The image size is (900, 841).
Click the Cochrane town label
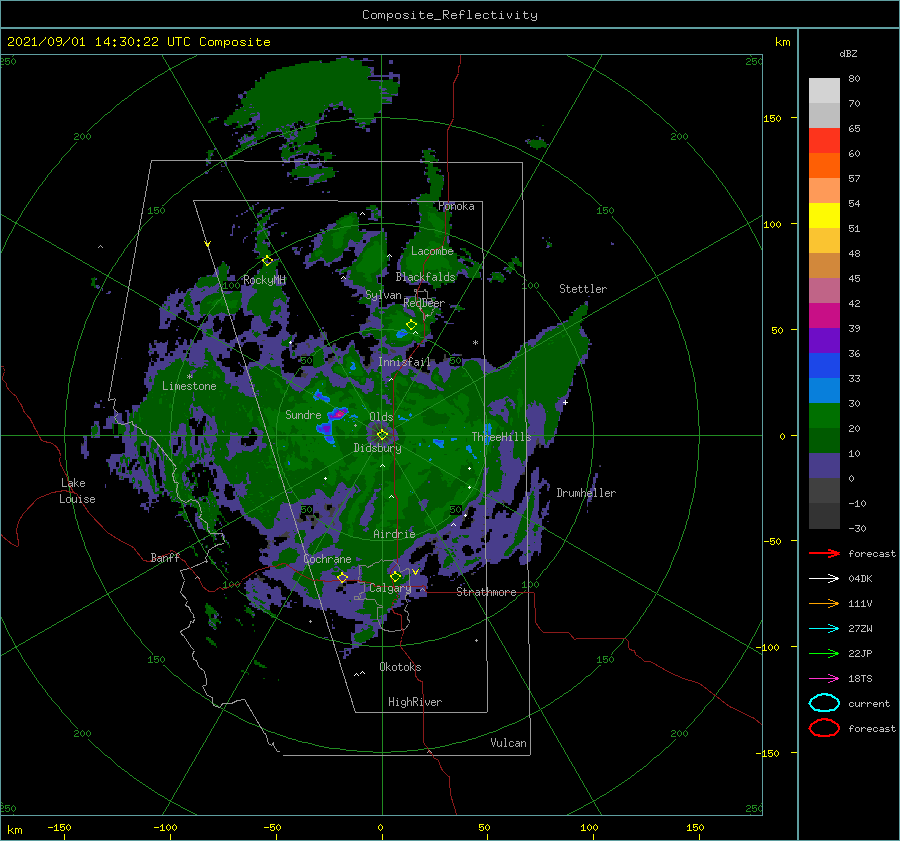[327, 559]
